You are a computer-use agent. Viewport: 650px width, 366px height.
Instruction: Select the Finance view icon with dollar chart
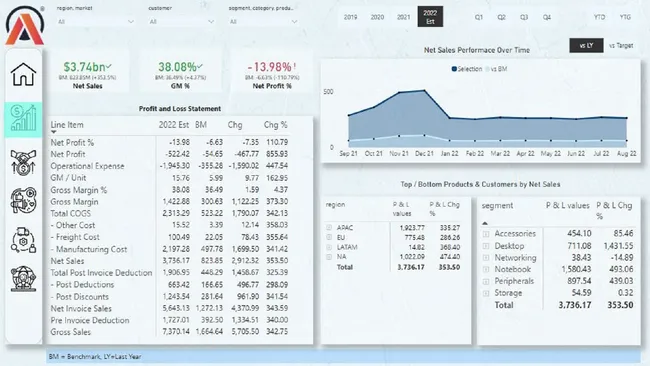(x=24, y=119)
